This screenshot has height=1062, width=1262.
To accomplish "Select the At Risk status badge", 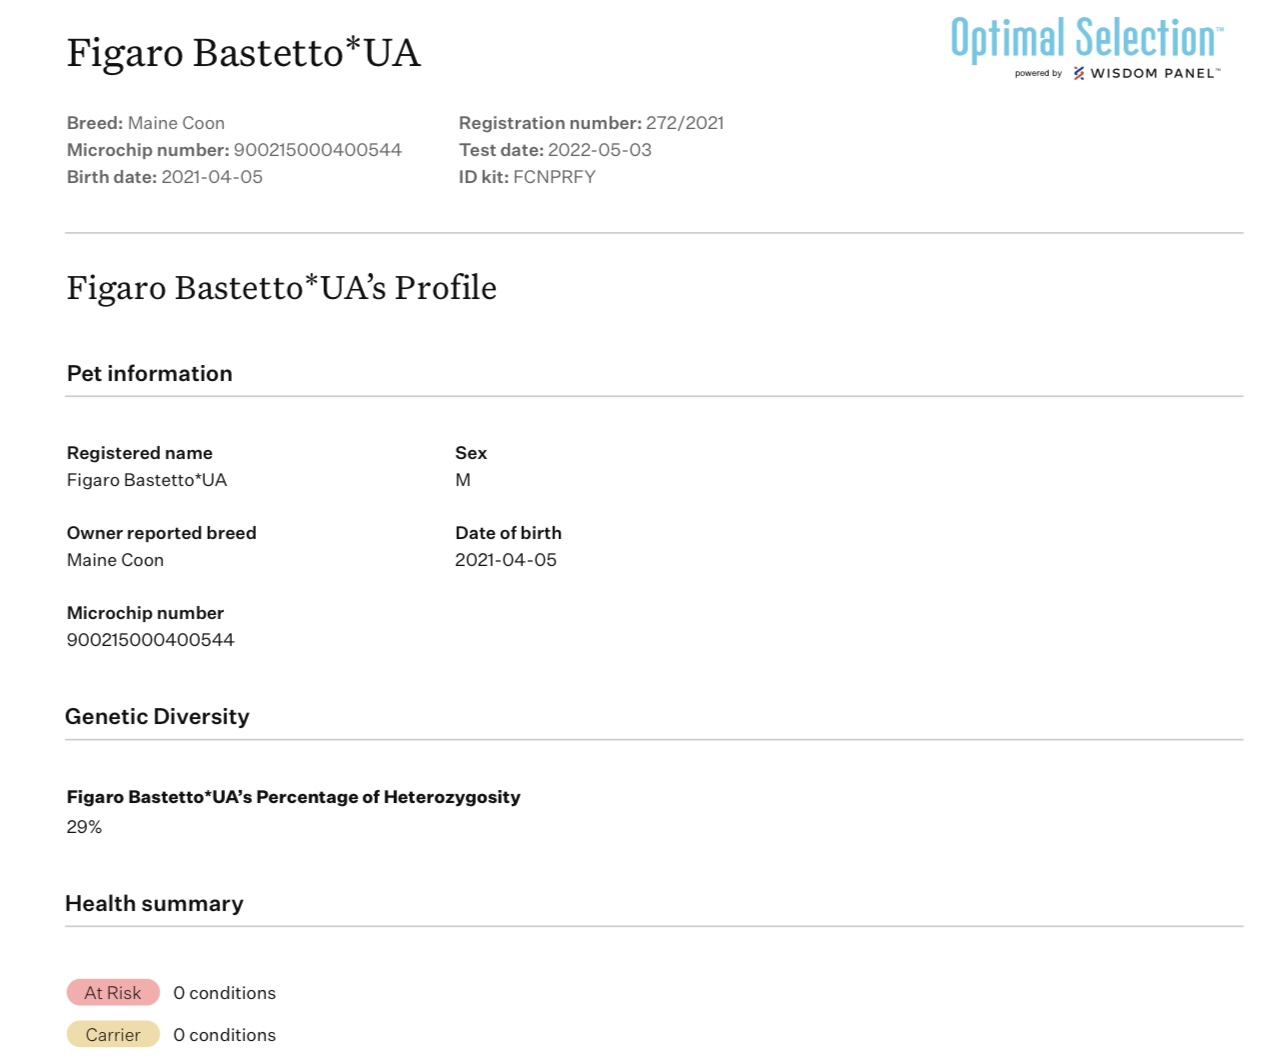I will (113, 992).
